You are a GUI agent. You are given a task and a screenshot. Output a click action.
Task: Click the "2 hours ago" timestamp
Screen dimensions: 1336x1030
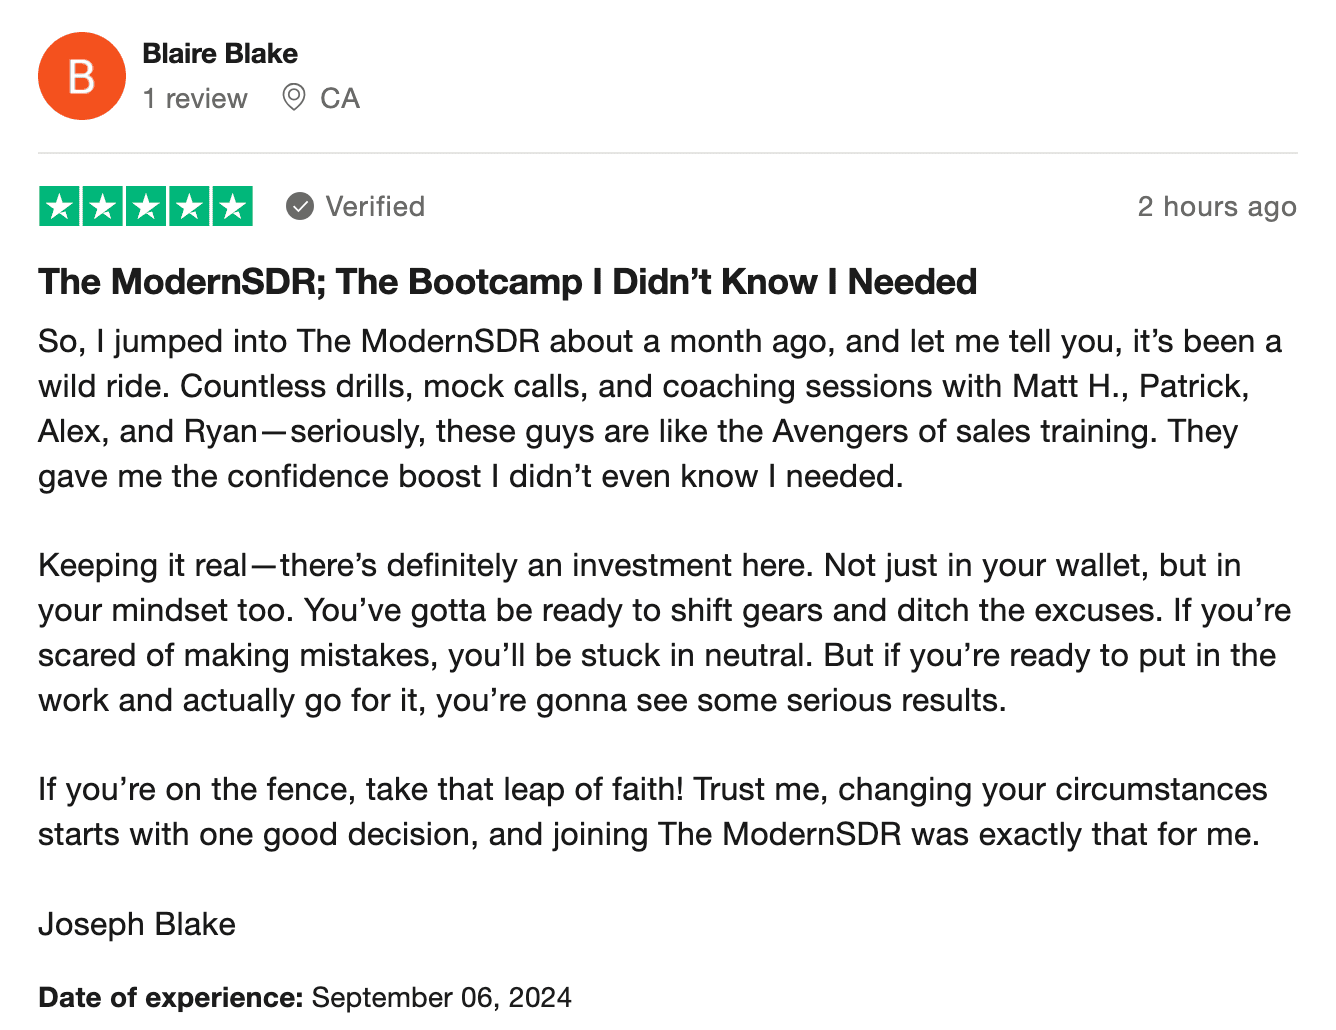pos(1216,207)
